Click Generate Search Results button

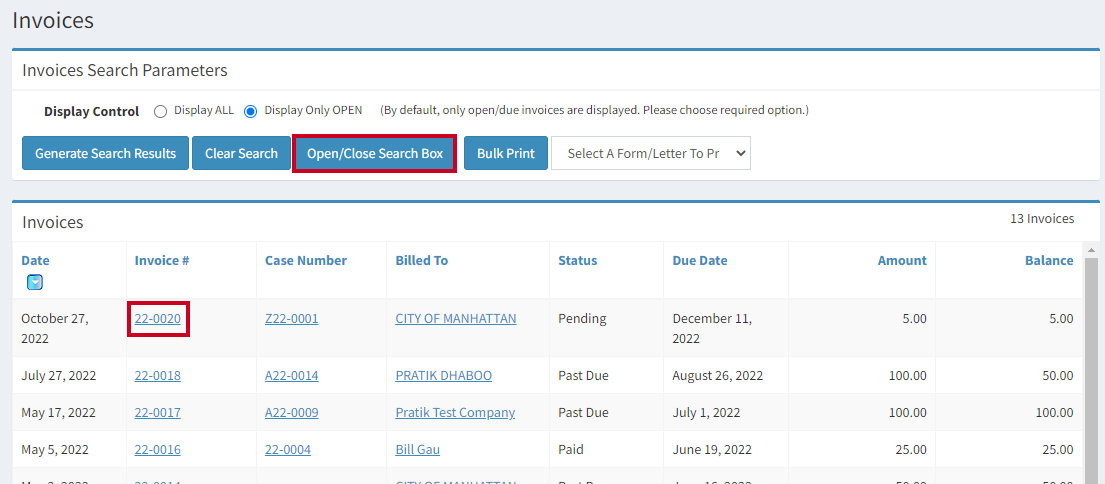(x=106, y=153)
